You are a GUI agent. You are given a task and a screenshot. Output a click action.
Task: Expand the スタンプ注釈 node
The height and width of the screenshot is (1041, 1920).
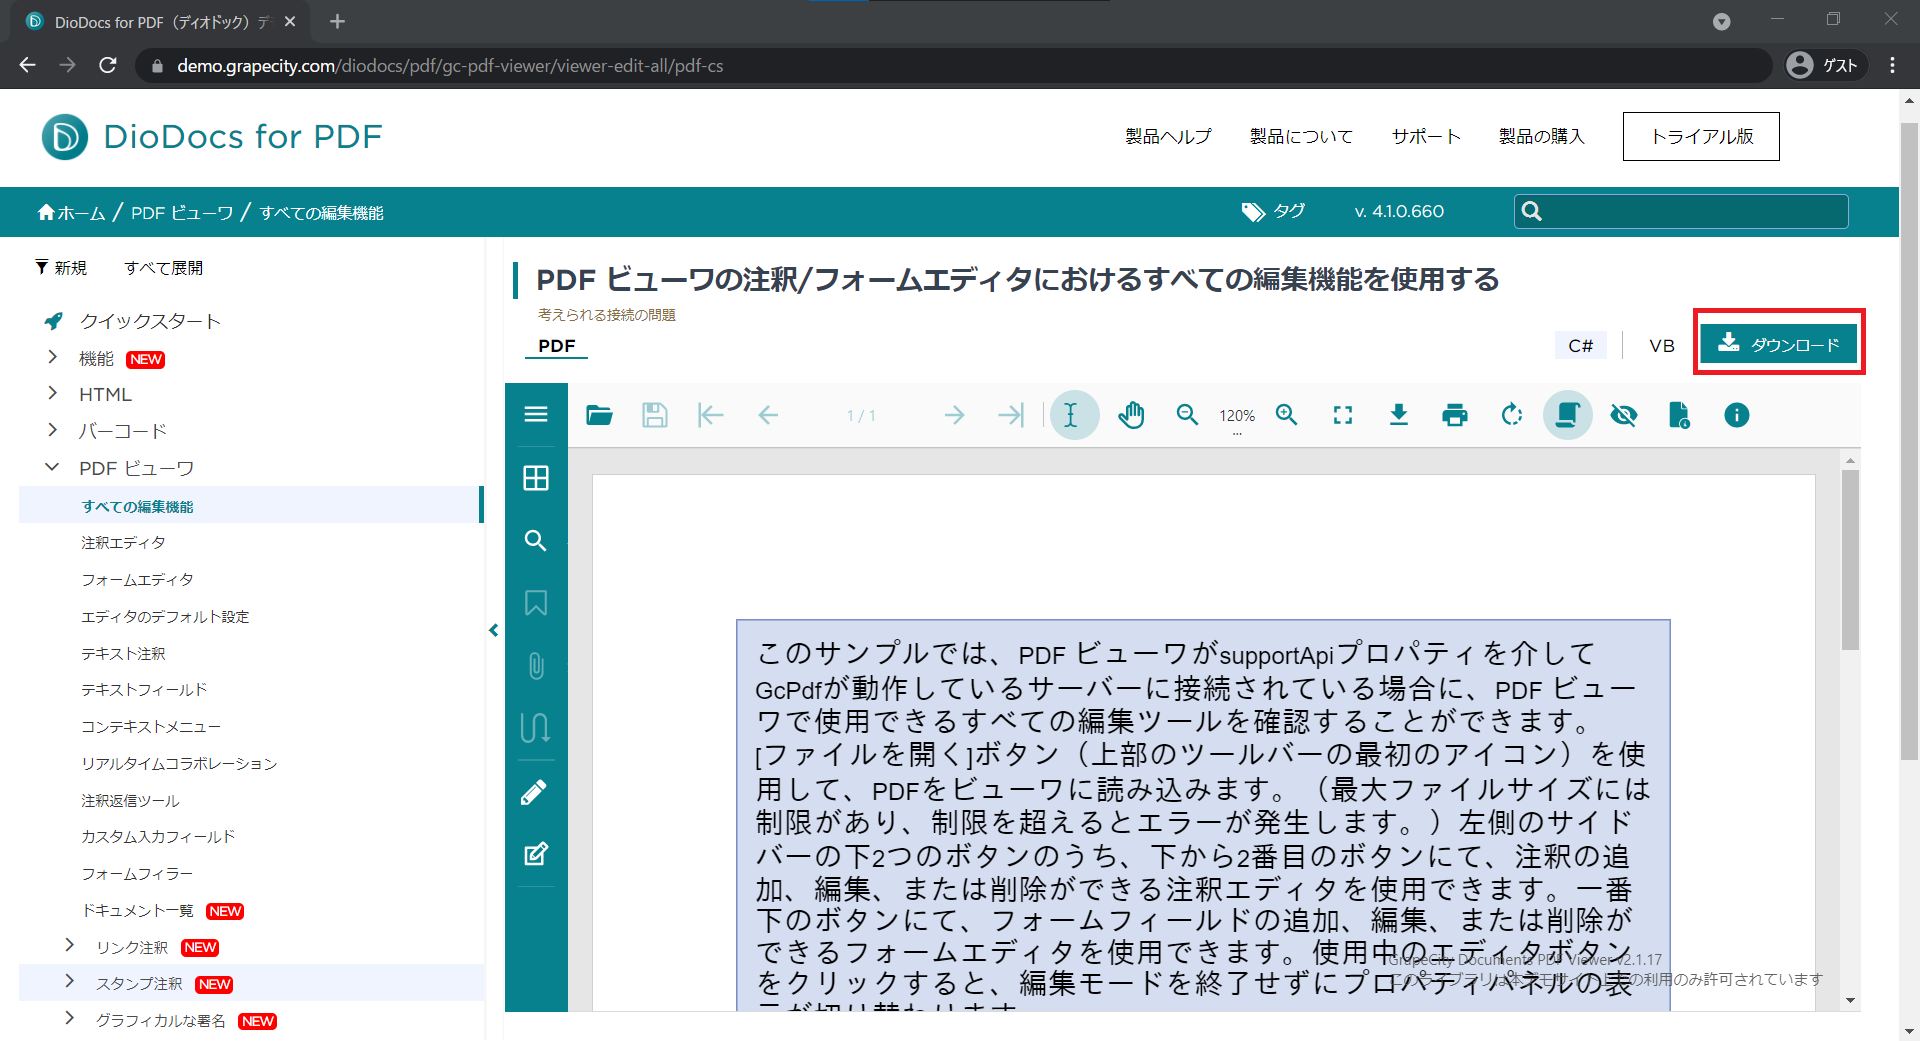coord(69,981)
